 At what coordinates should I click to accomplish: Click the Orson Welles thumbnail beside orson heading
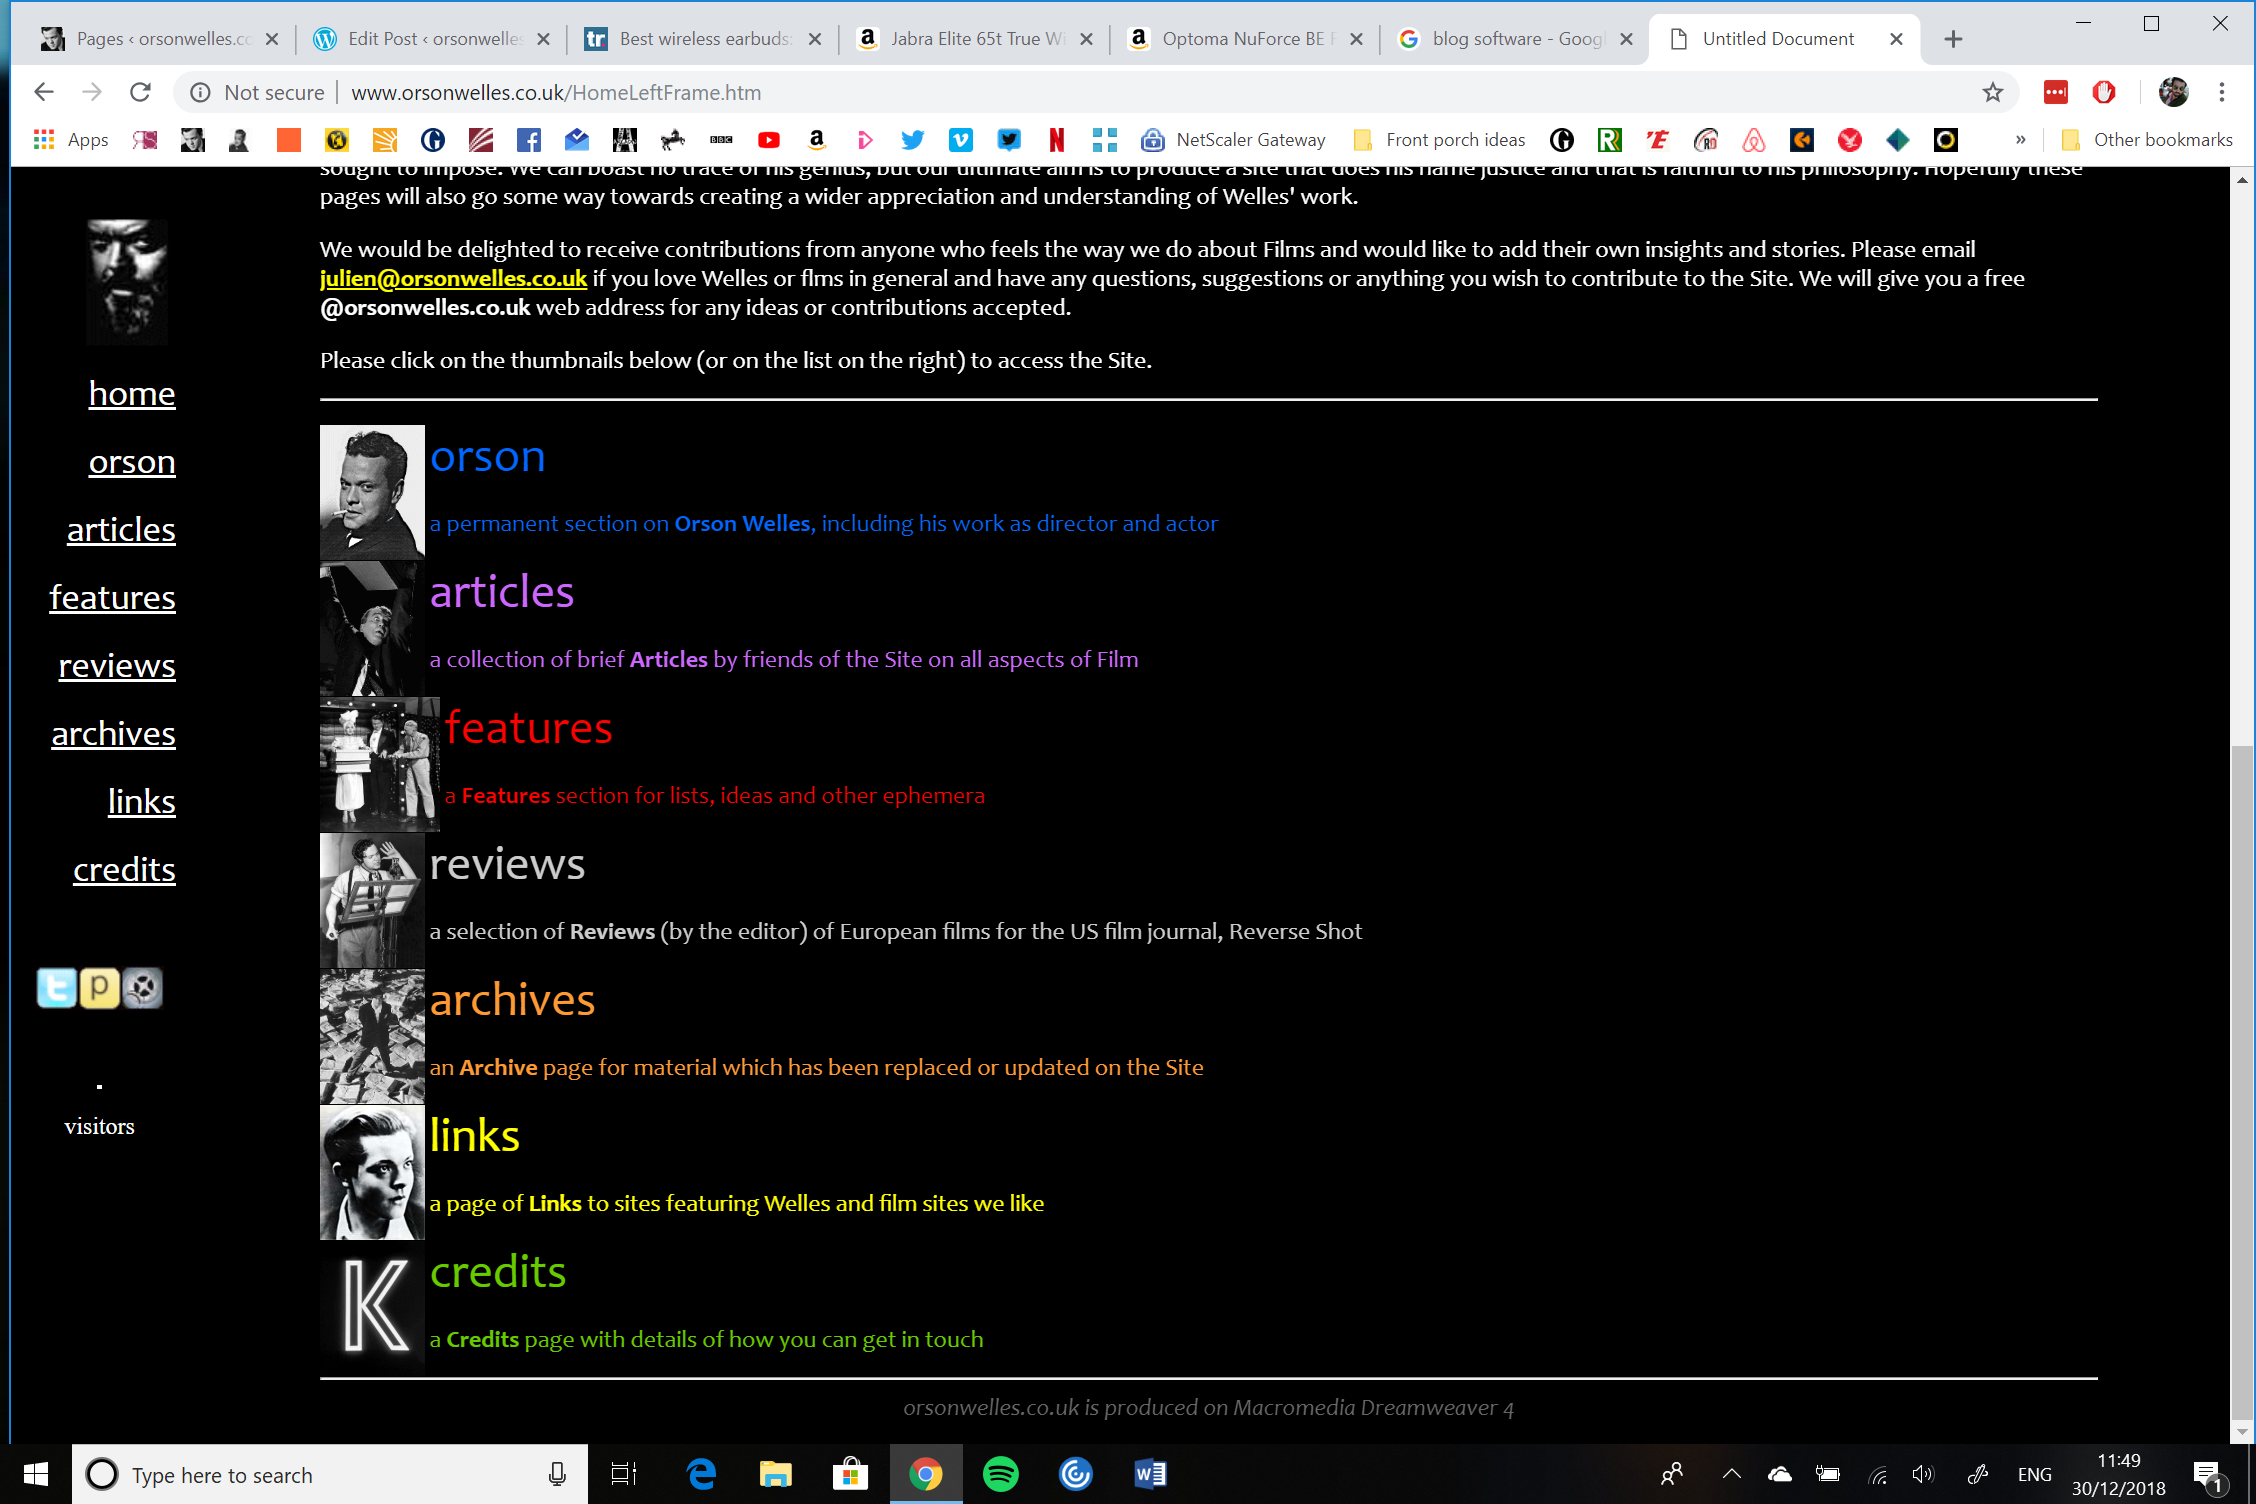point(372,492)
